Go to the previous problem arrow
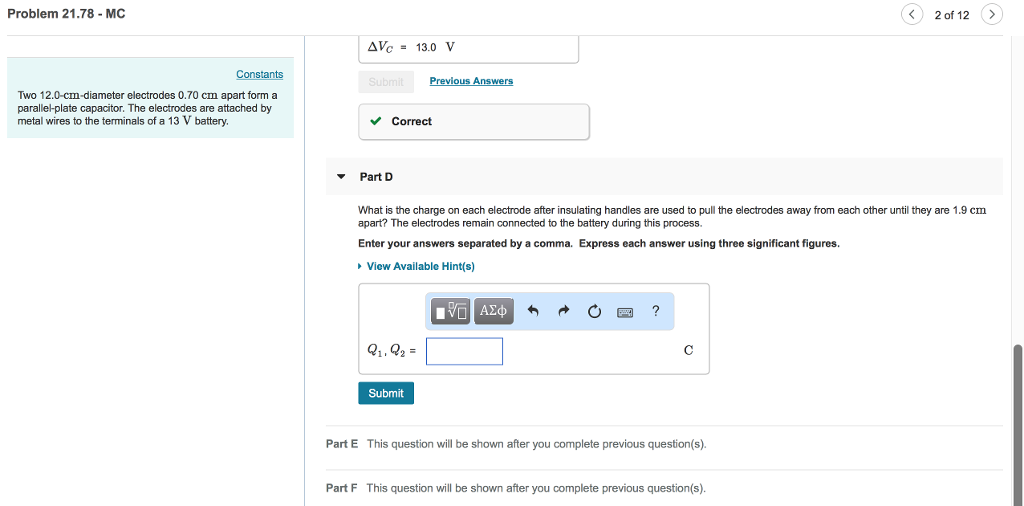Screen dimensions: 1024x506 pyautogui.click(x=912, y=14)
